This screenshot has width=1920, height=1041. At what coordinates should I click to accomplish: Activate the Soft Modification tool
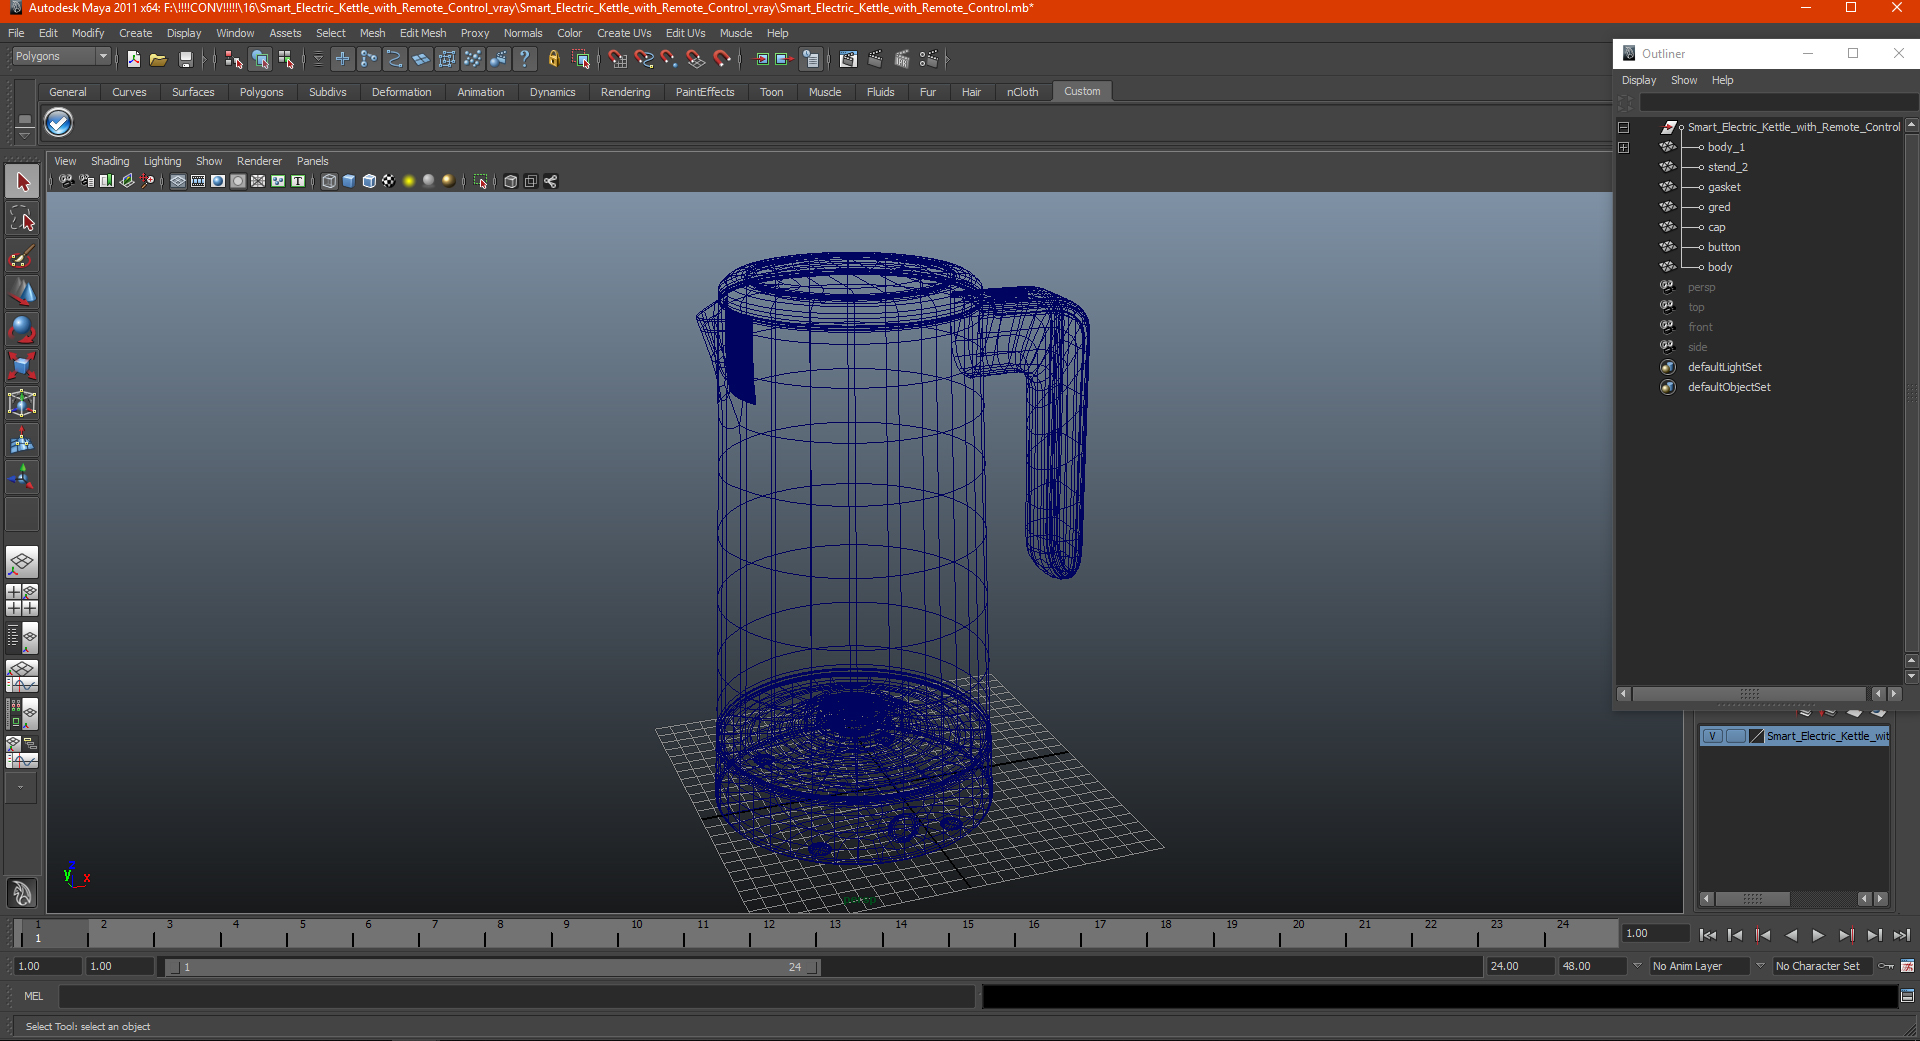pos(22,440)
